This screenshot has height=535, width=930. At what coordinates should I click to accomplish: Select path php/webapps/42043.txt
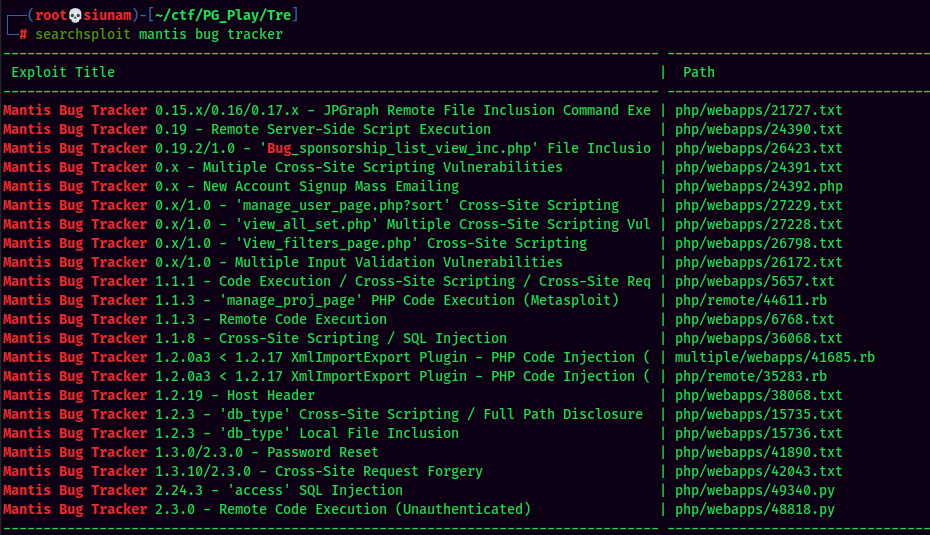point(759,471)
